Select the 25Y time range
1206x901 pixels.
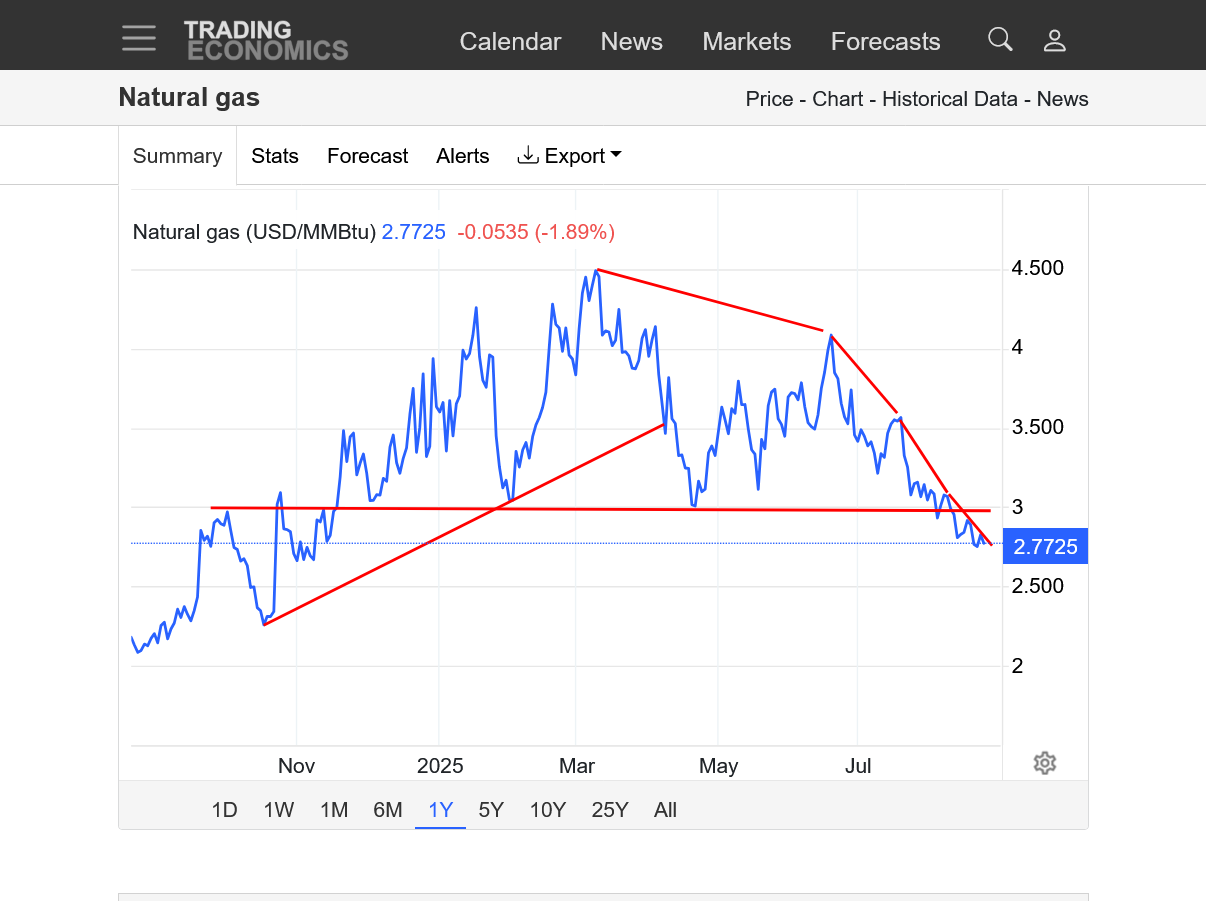pyautogui.click(x=609, y=810)
